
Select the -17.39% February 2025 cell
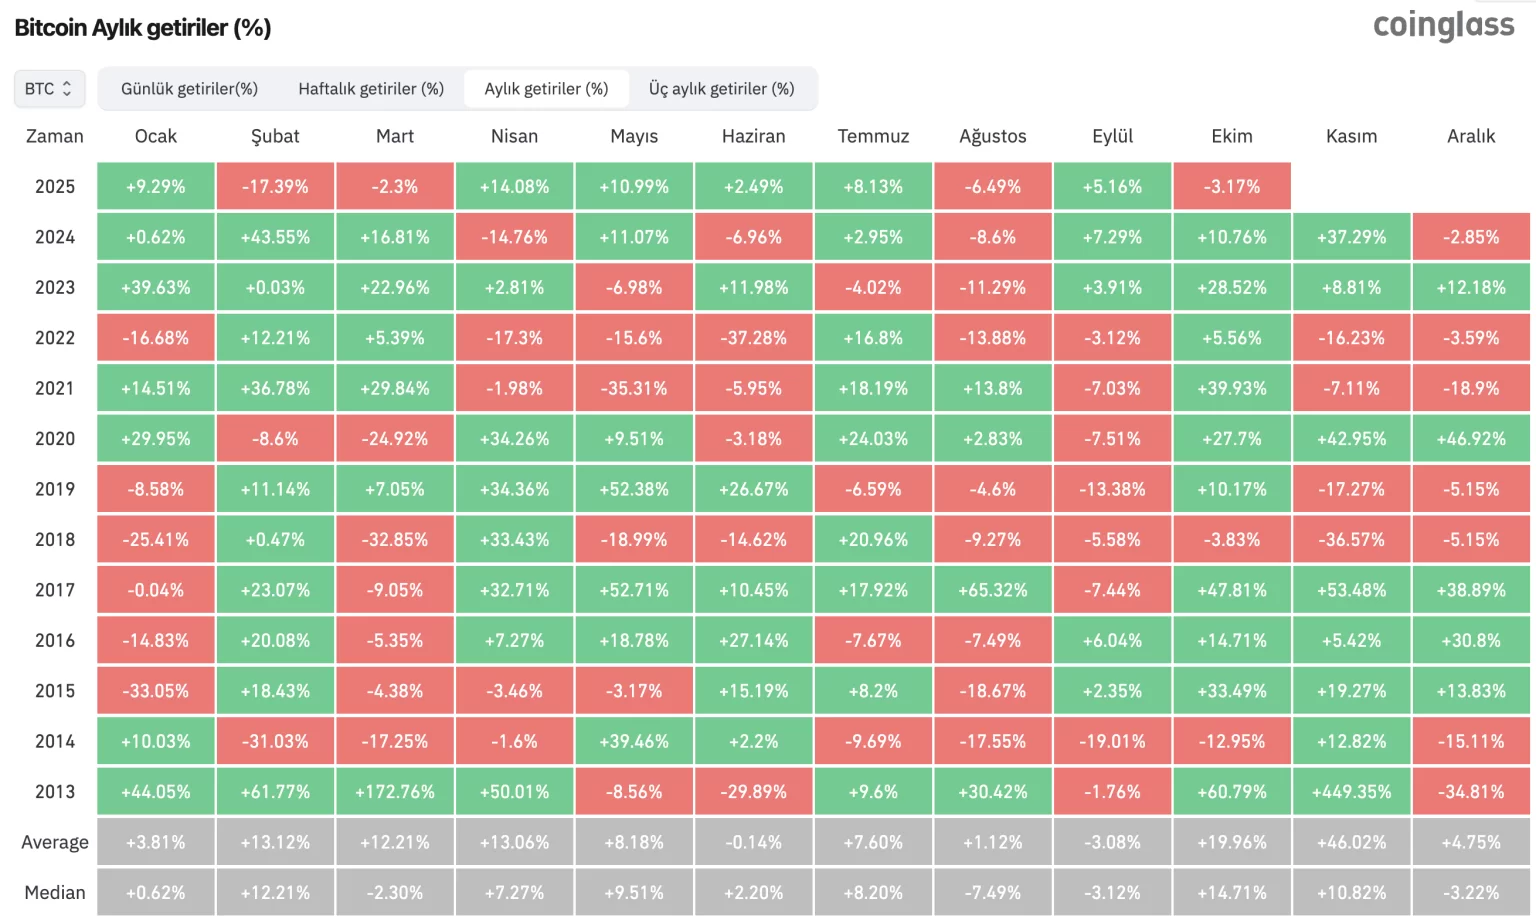pos(275,187)
